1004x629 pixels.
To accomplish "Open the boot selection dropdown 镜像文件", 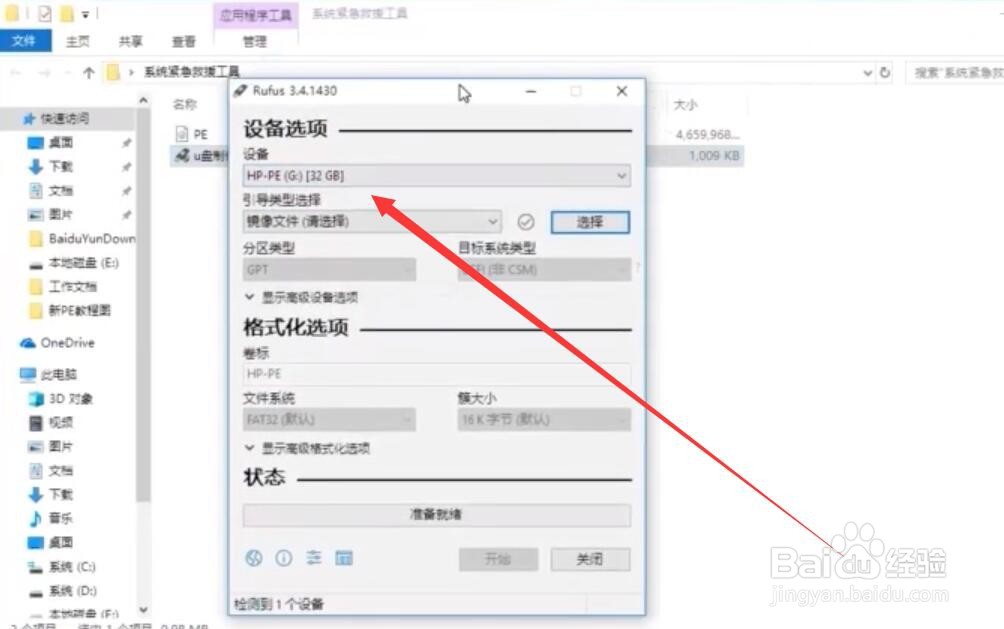I will tap(372, 222).
